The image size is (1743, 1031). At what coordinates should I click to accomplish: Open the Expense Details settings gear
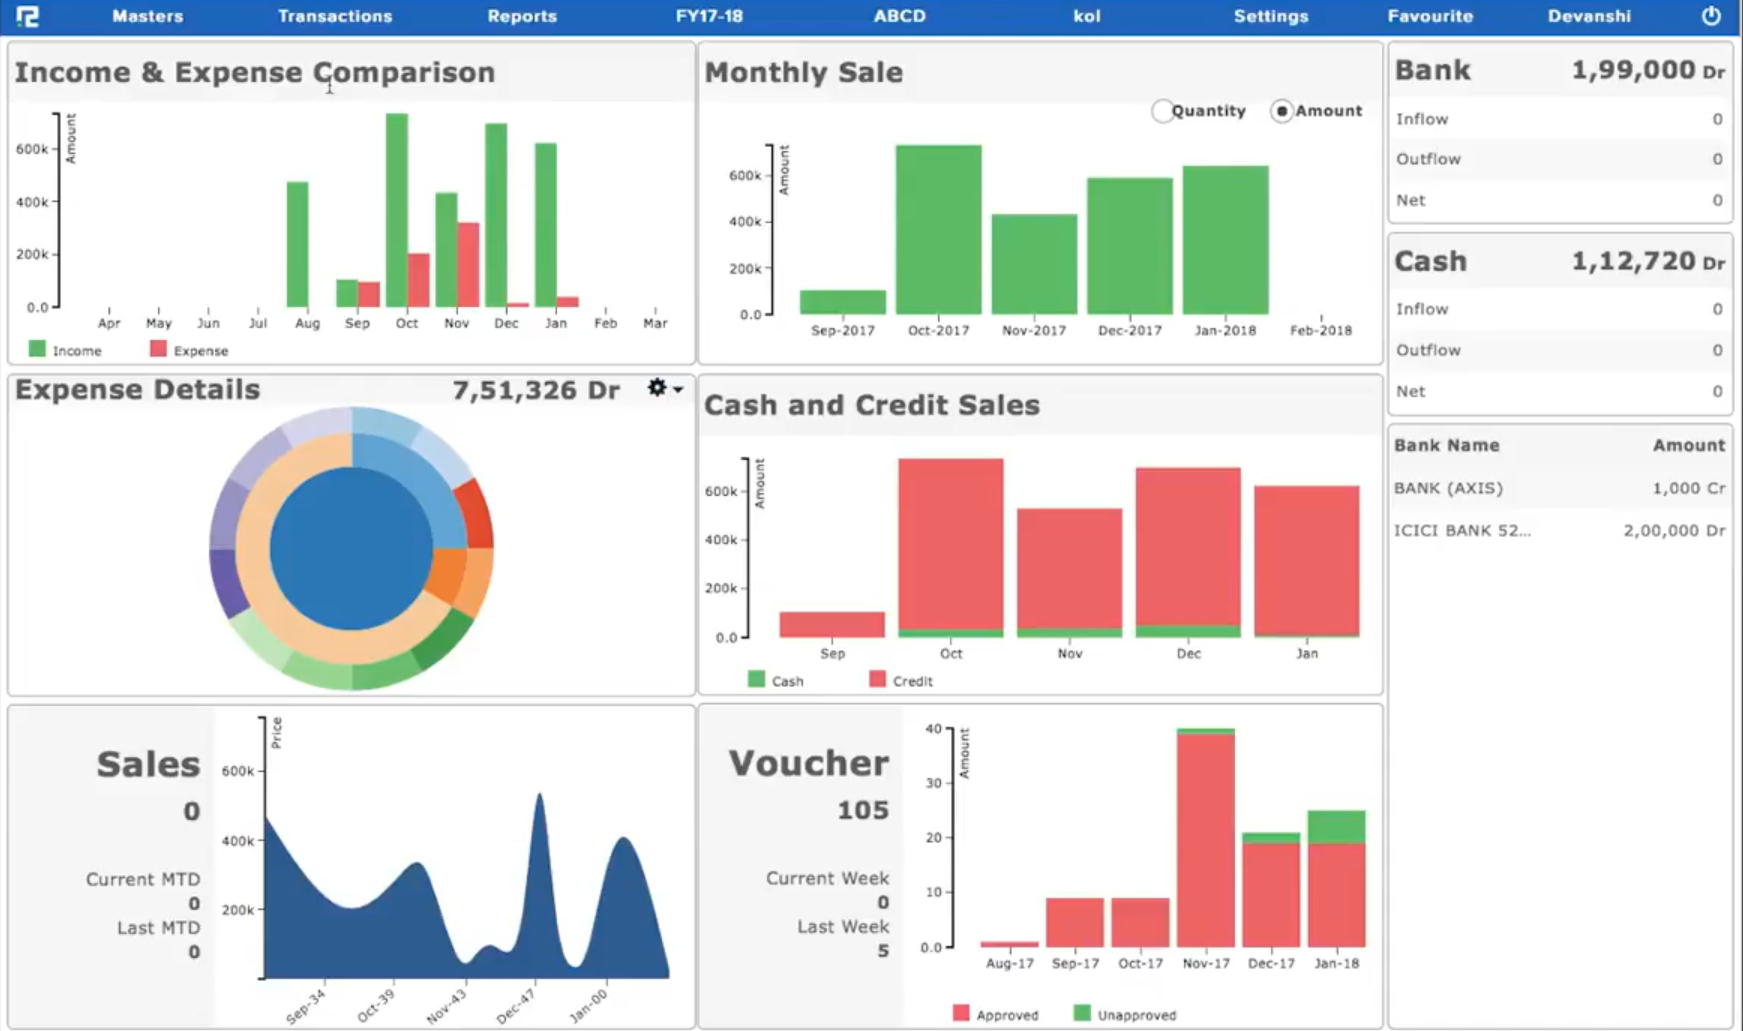tap(657, 387)
